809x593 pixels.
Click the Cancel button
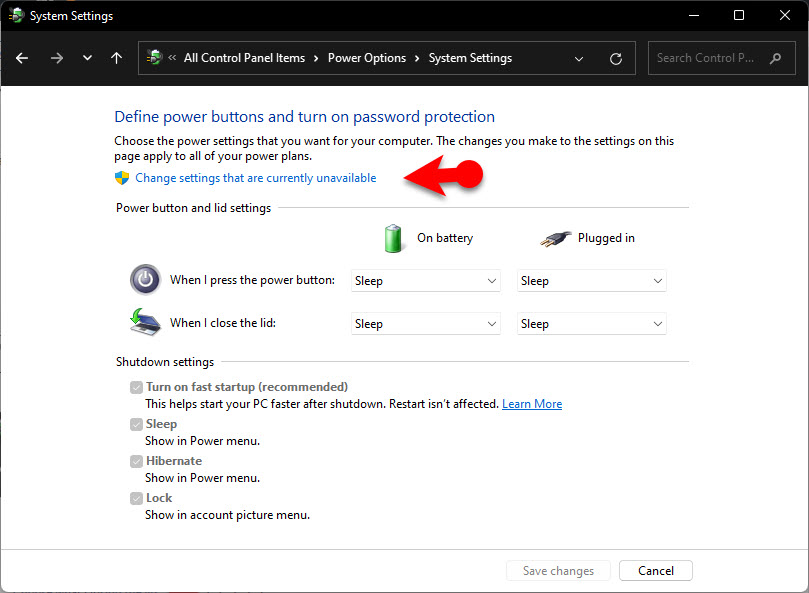point(656,571)
